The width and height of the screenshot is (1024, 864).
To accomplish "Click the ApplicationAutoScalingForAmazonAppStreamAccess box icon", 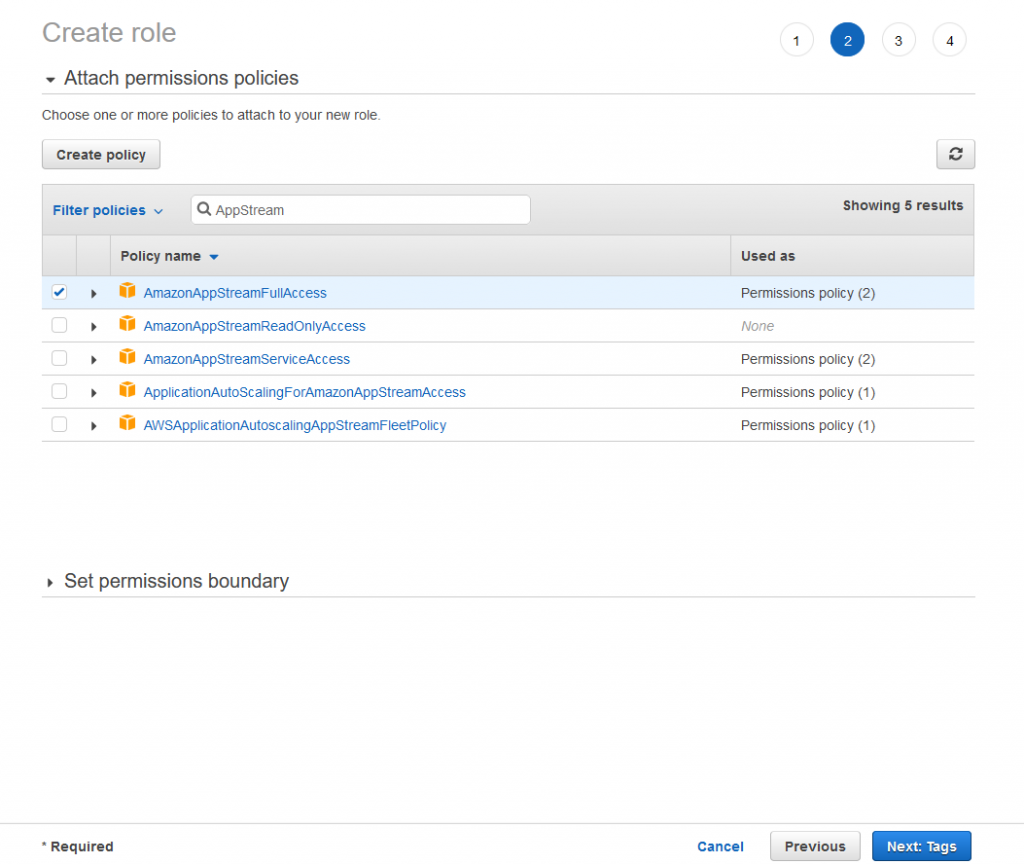I will 127,390.
